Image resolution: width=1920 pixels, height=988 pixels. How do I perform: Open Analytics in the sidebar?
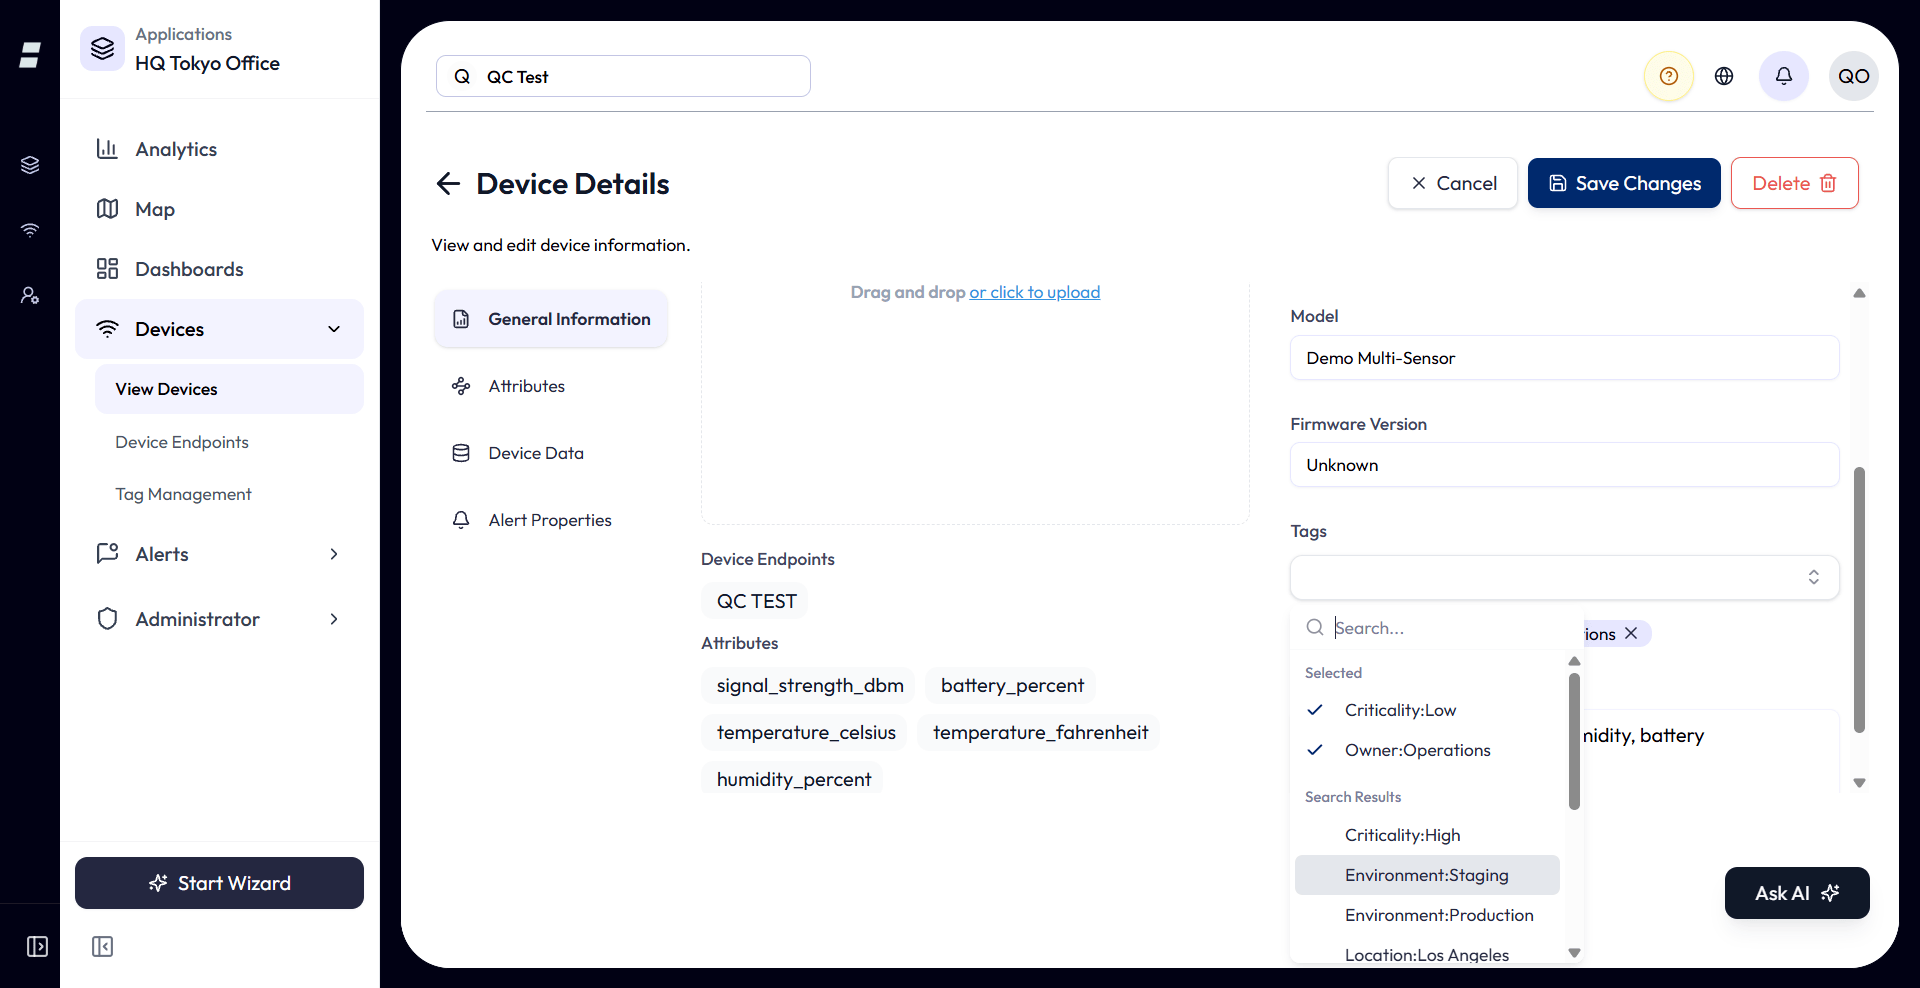(219, 149)
